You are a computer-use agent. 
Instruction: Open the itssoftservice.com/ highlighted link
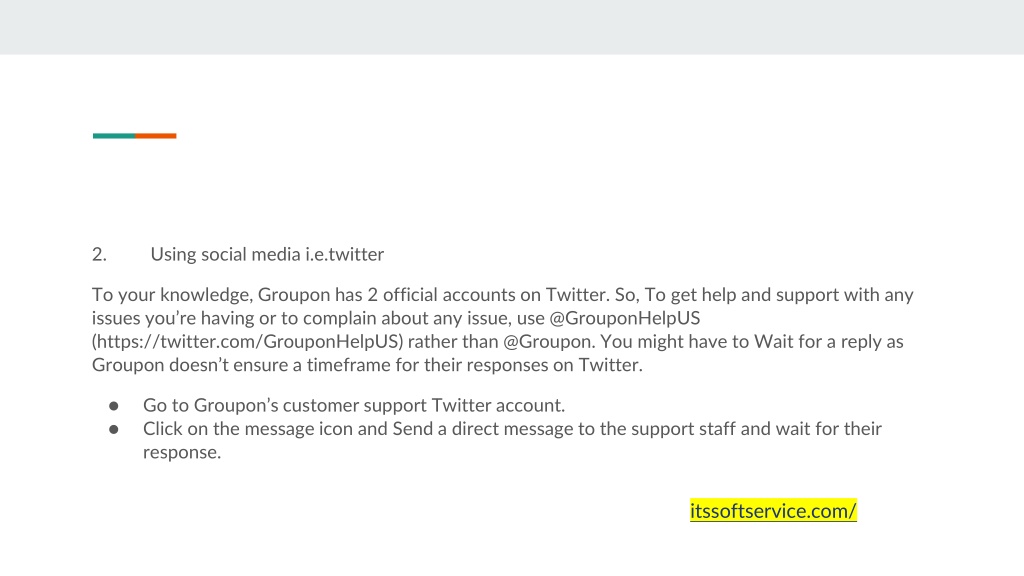pos(773,511)
